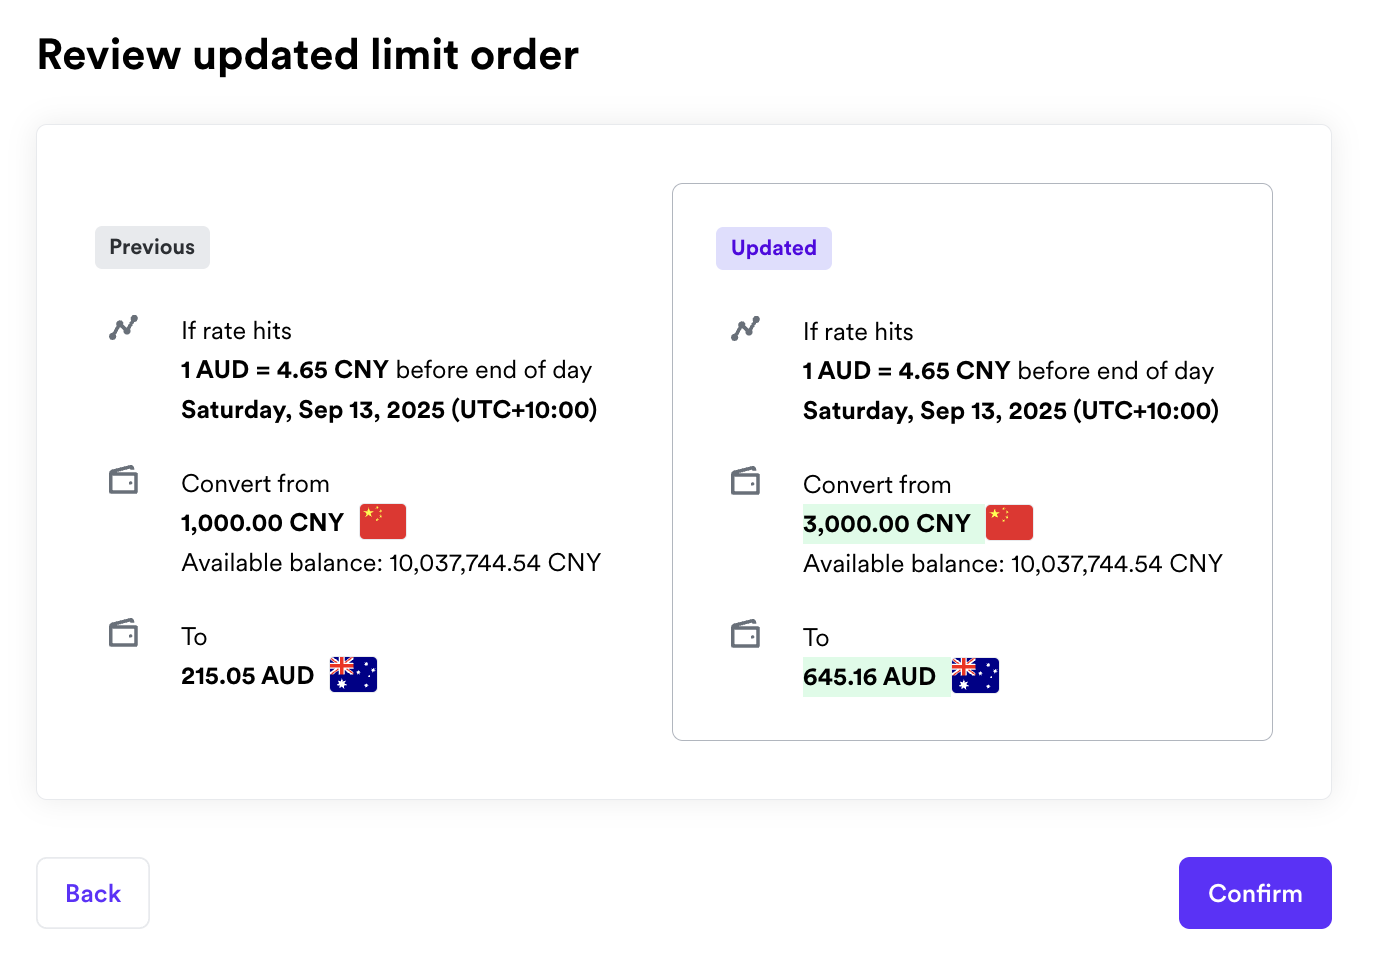Screen dimensions: 1378x974
Task: Click the China flag beside 3,000.00 CNY
Action: (x=1009, y=523)
